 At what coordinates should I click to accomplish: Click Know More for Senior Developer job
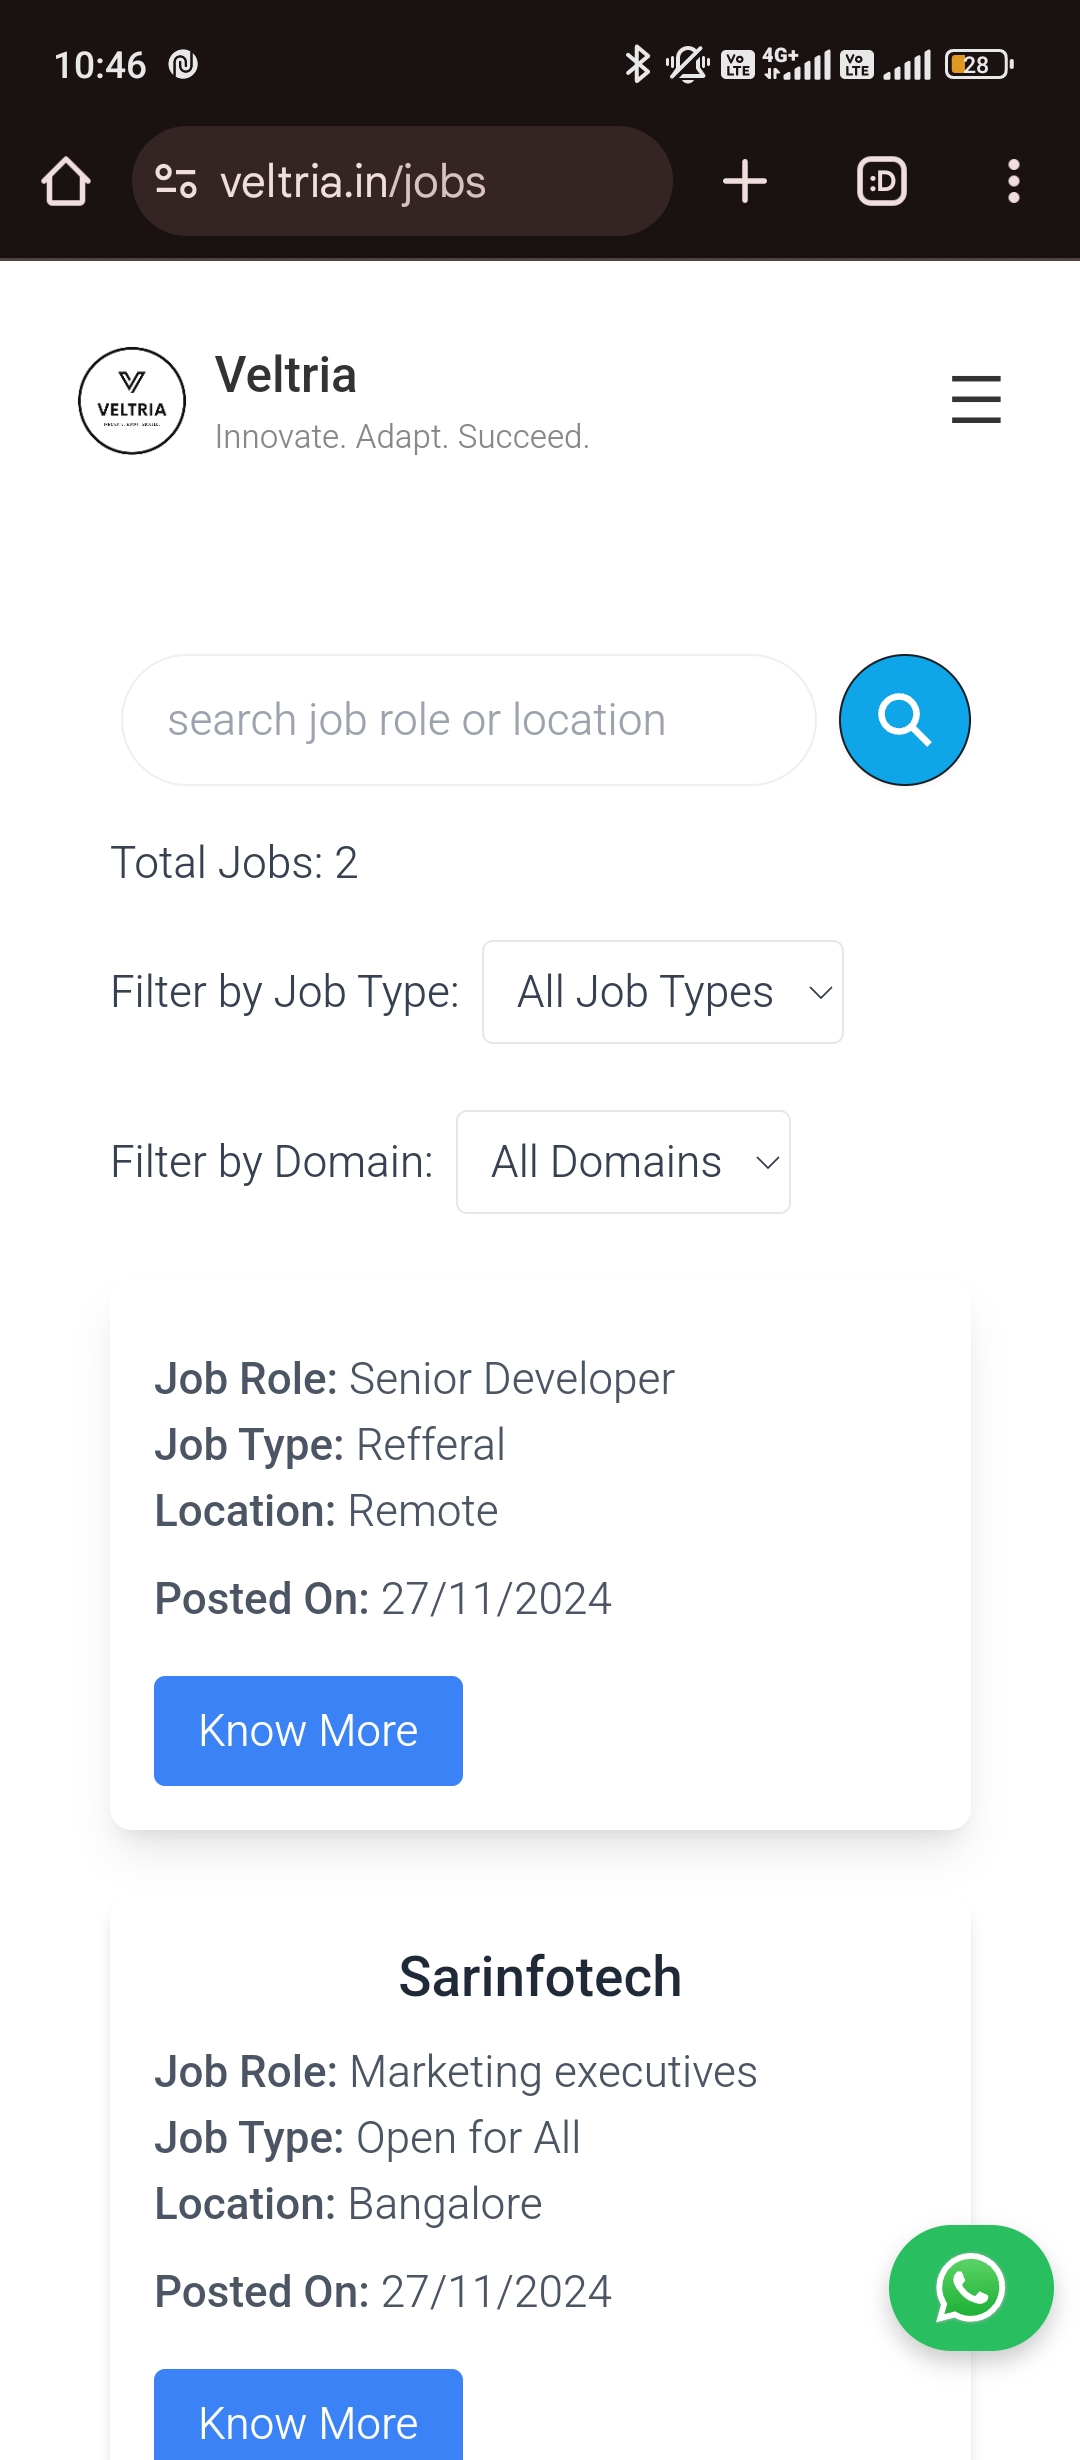pyautogui.click(x=308, y=1731)
